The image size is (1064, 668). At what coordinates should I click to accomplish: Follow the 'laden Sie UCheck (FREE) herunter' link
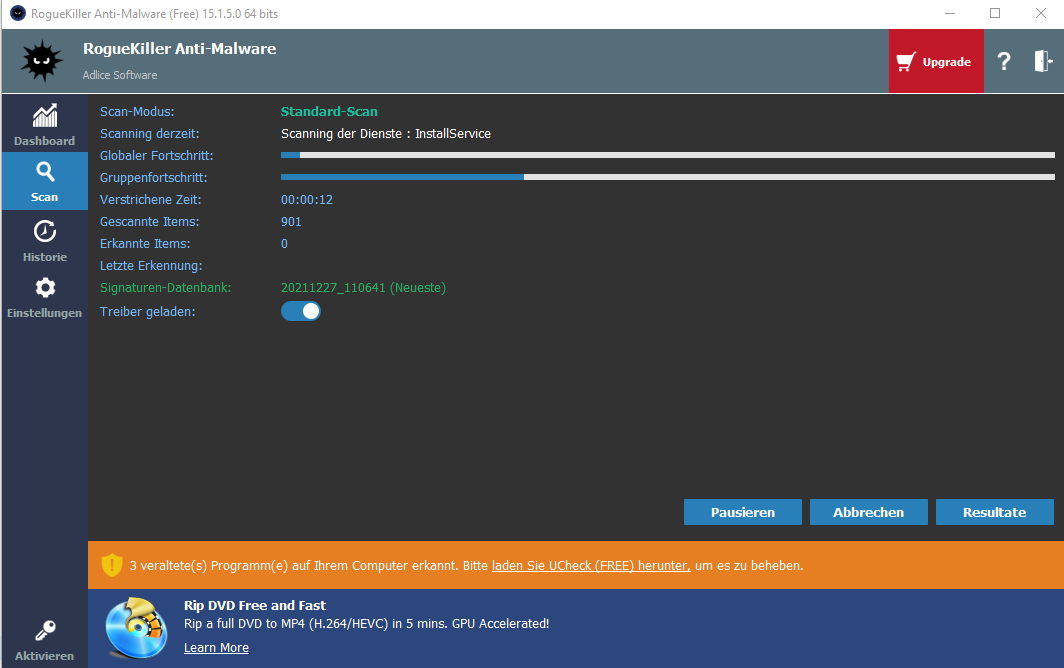pyautogui.click(x=591, y=565)
